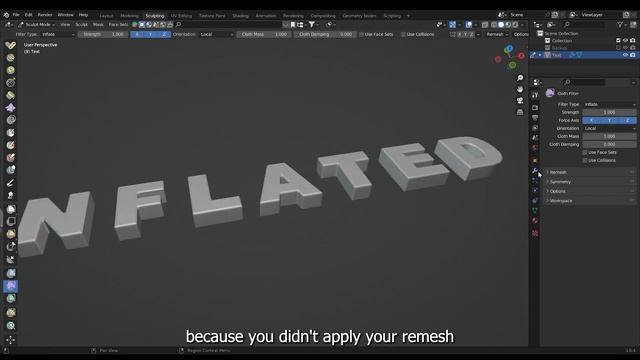Open Modifier properties wrench tab
Screen dimensions: 640x360
535,171
